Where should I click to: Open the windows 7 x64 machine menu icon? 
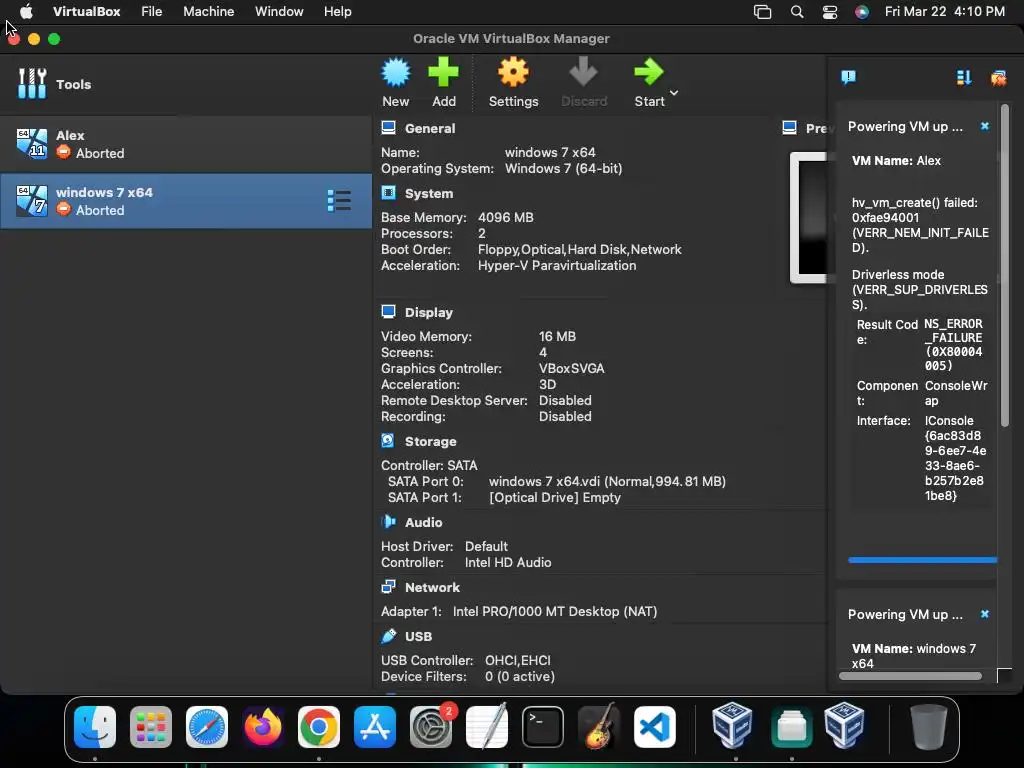(x=339, y=200)
